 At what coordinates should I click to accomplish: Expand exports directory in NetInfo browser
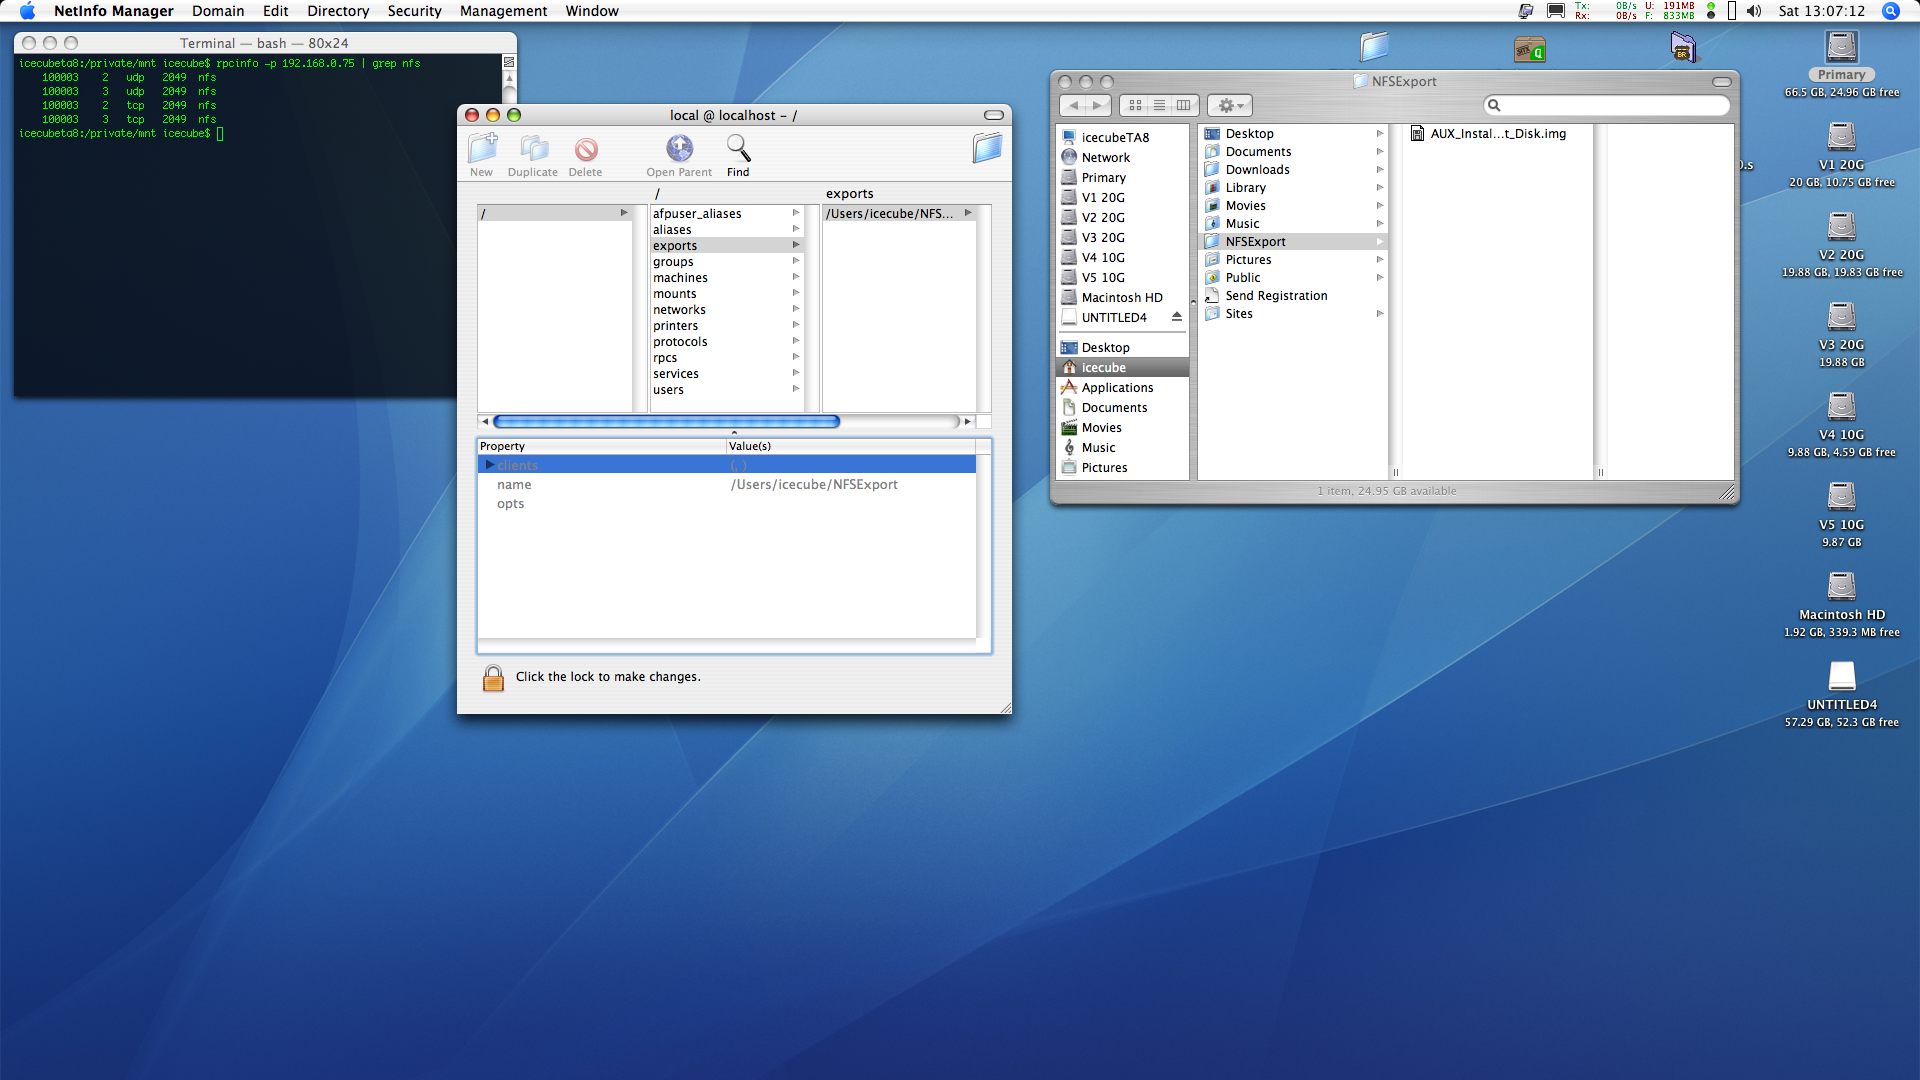tap(796, 245)
